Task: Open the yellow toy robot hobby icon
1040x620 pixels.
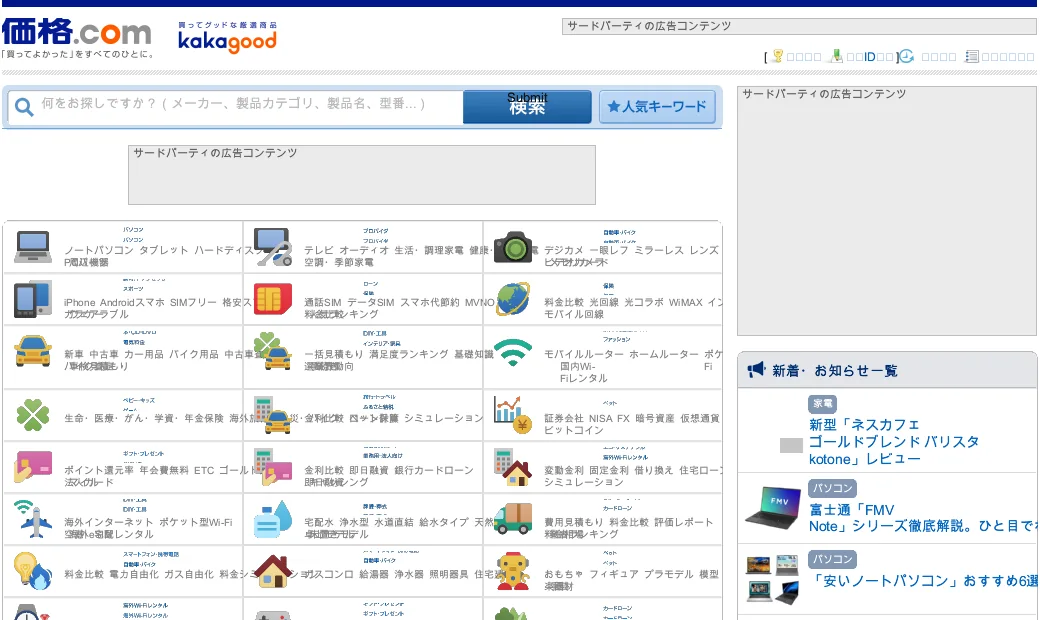Action: 513,570
